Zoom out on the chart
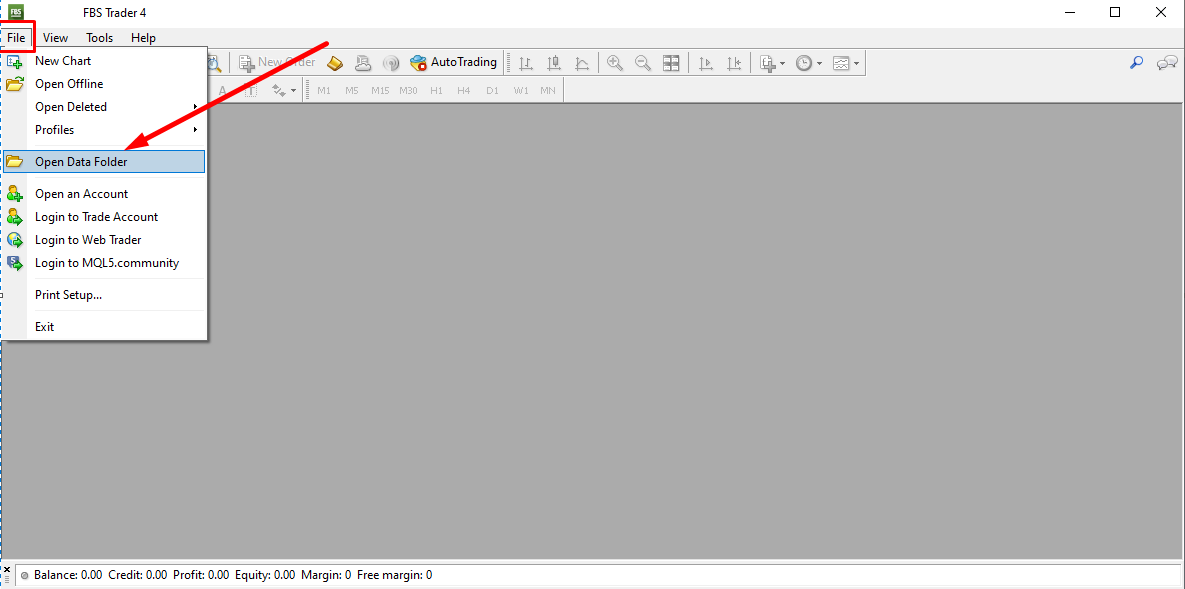Viewport: 1185px width, 589px height. tap(643, 64)
